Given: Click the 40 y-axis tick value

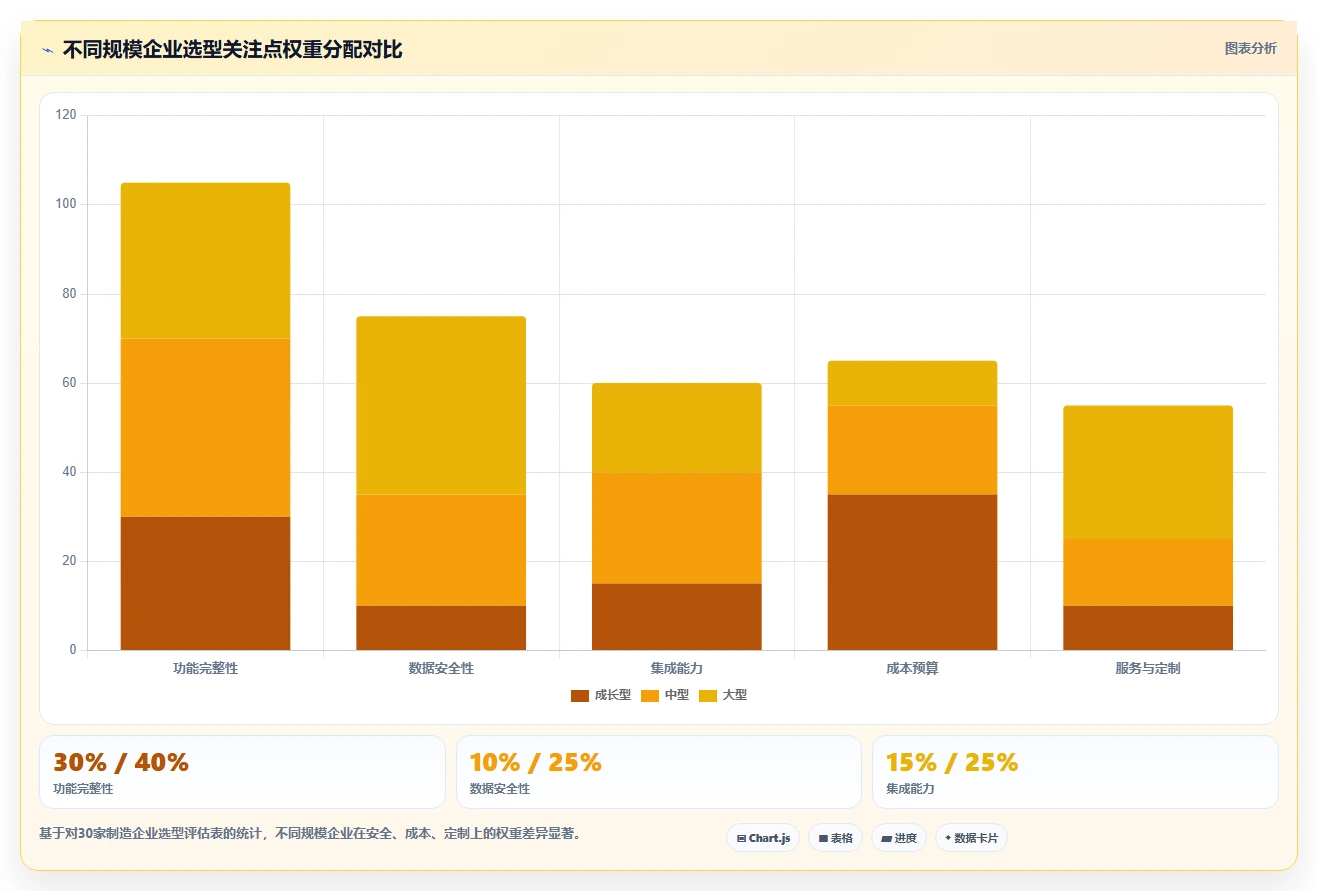Looking at the screenshot, I should pos(69,472).
